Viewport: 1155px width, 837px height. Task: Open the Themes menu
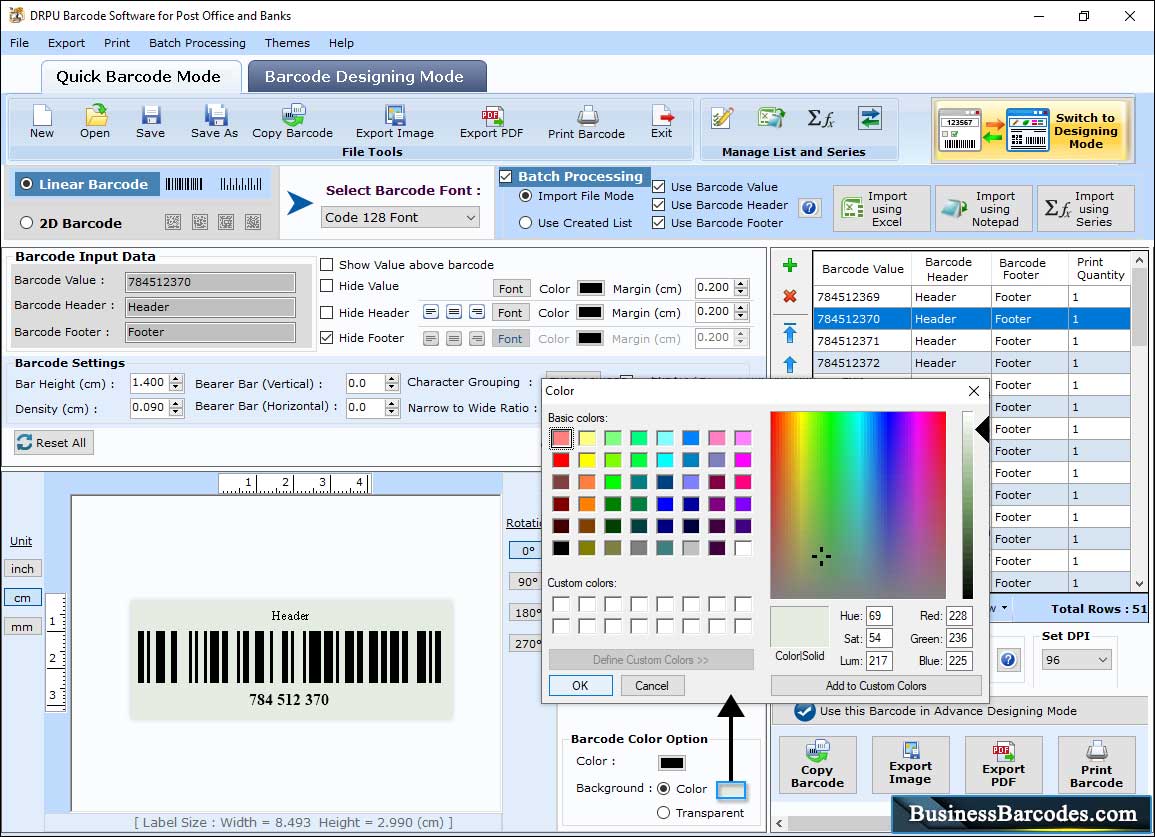(x=287, y=43)
